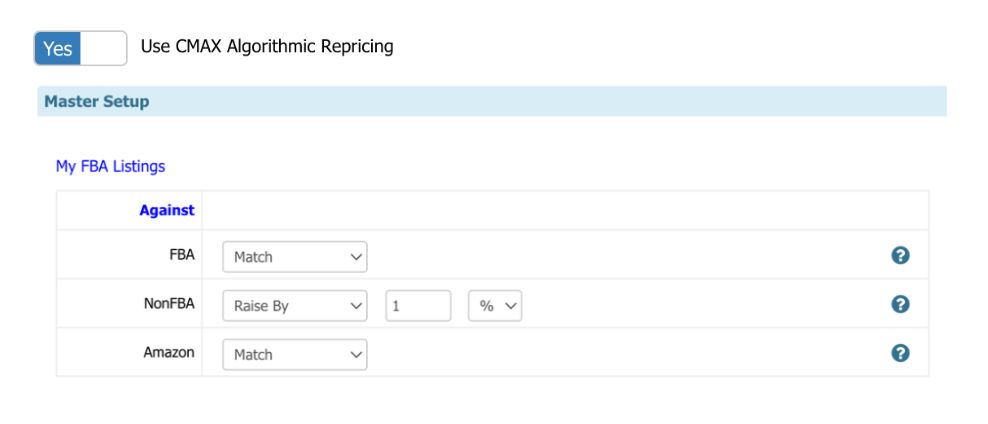988x424 pixels.
Task: Toggle off CMAX Algorithmic Repricing via Yes
Action: pyautogui.click(x=58, y=48)
